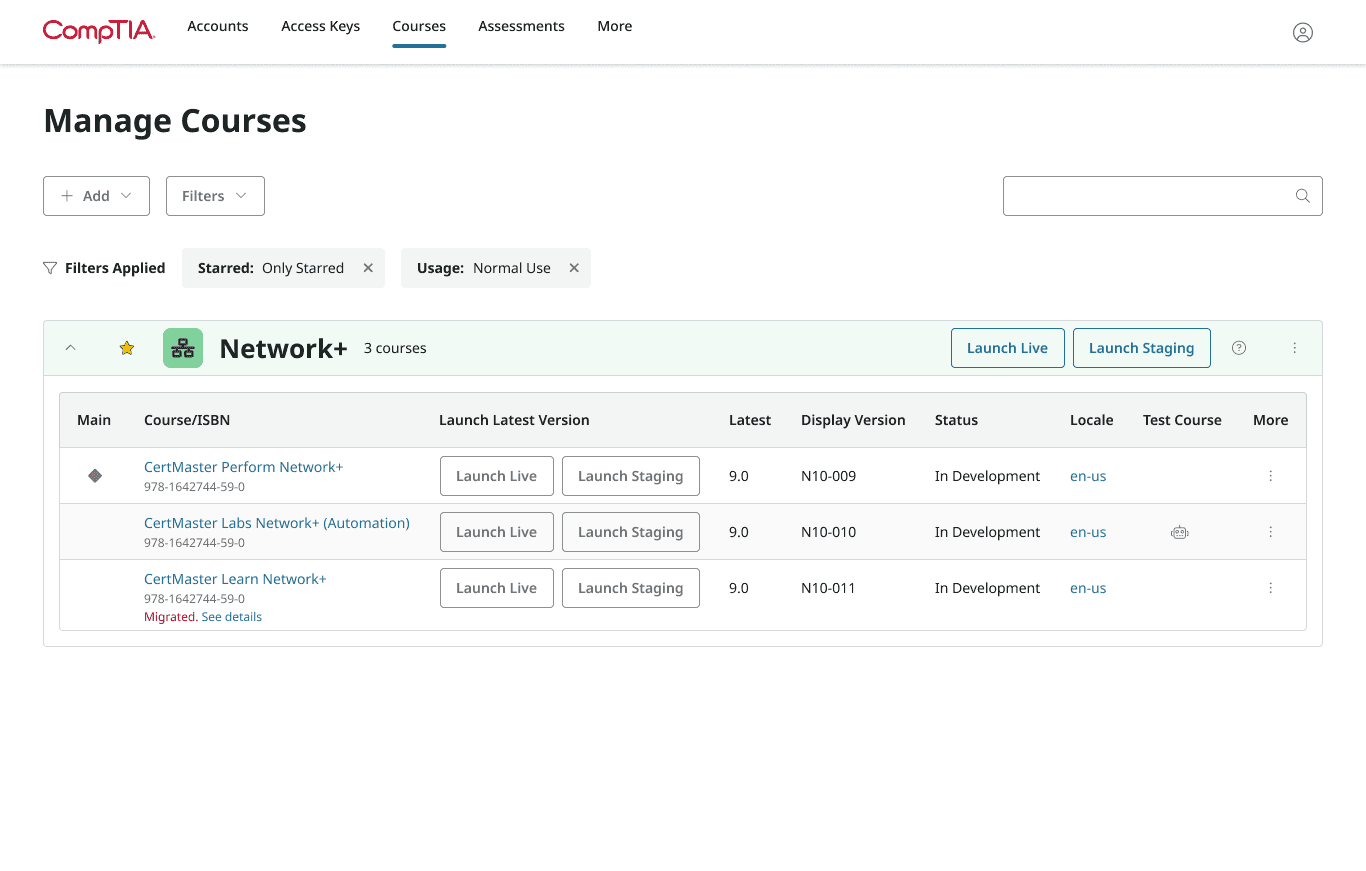Viewport: 1366px width, 871px height.
Task: Go to the Accounts tab
Action: pyautogui.click(x=218, y=26)
